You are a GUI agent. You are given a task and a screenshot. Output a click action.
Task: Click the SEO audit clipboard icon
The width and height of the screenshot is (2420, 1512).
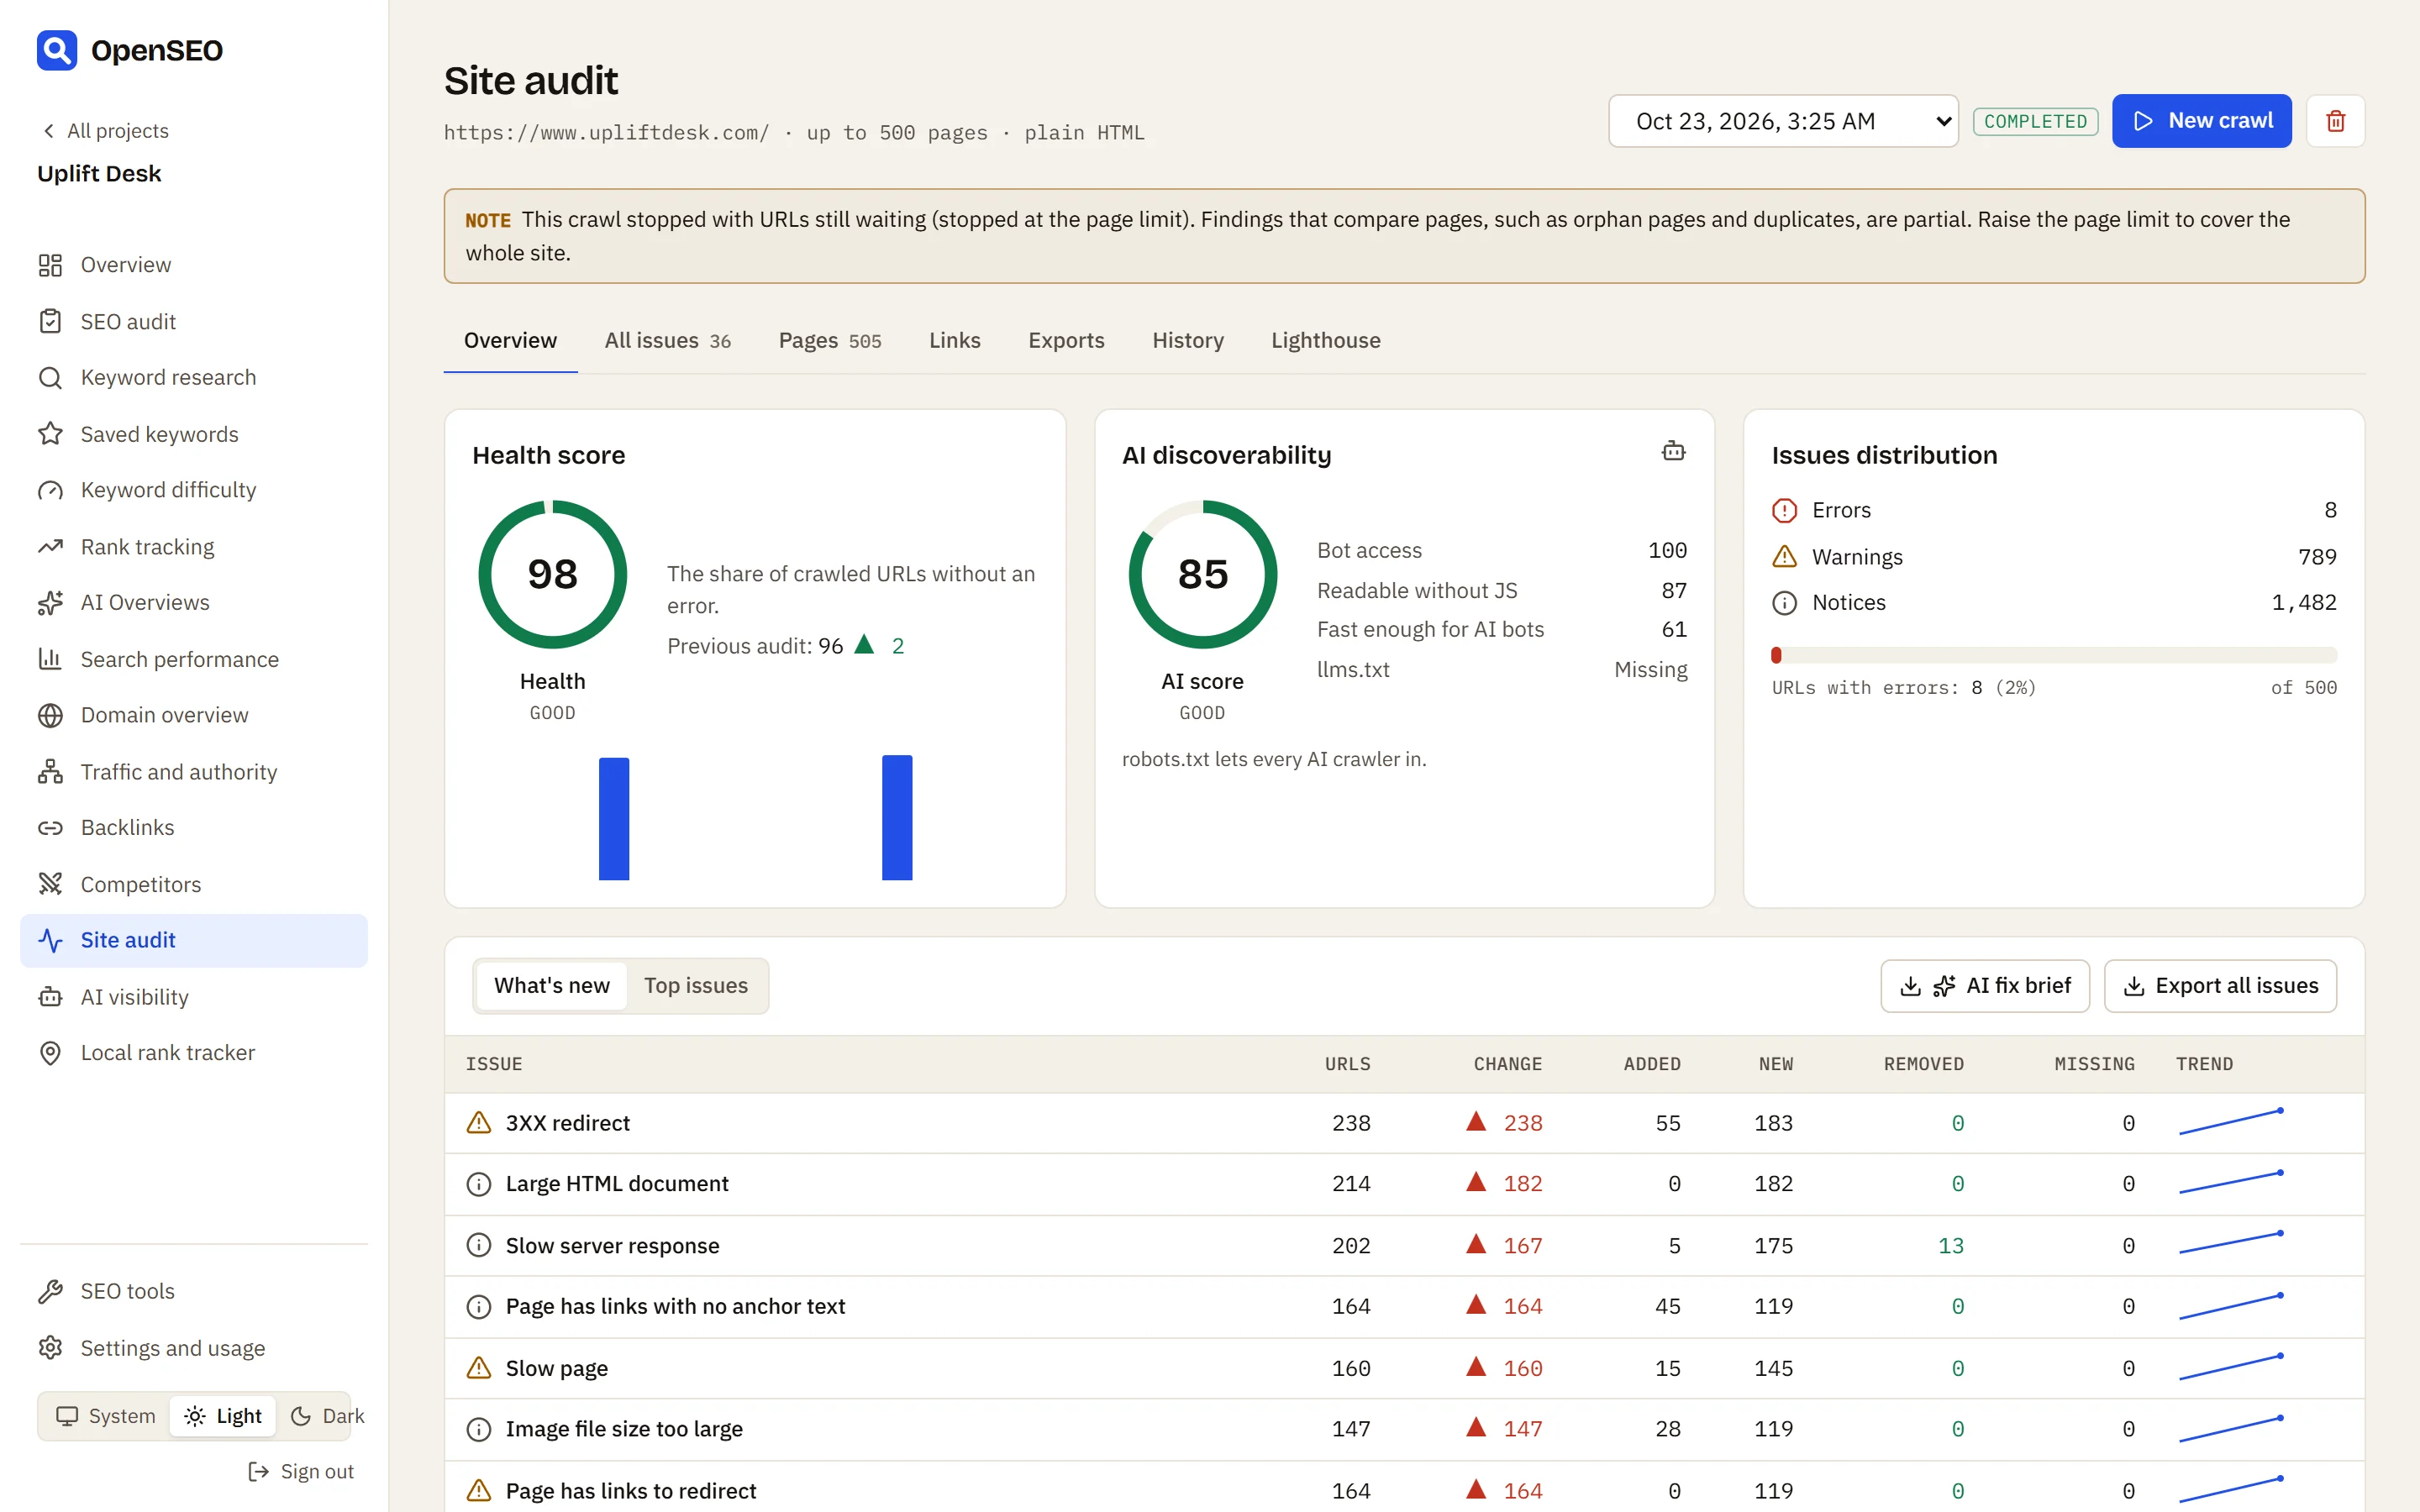point(50,321)
